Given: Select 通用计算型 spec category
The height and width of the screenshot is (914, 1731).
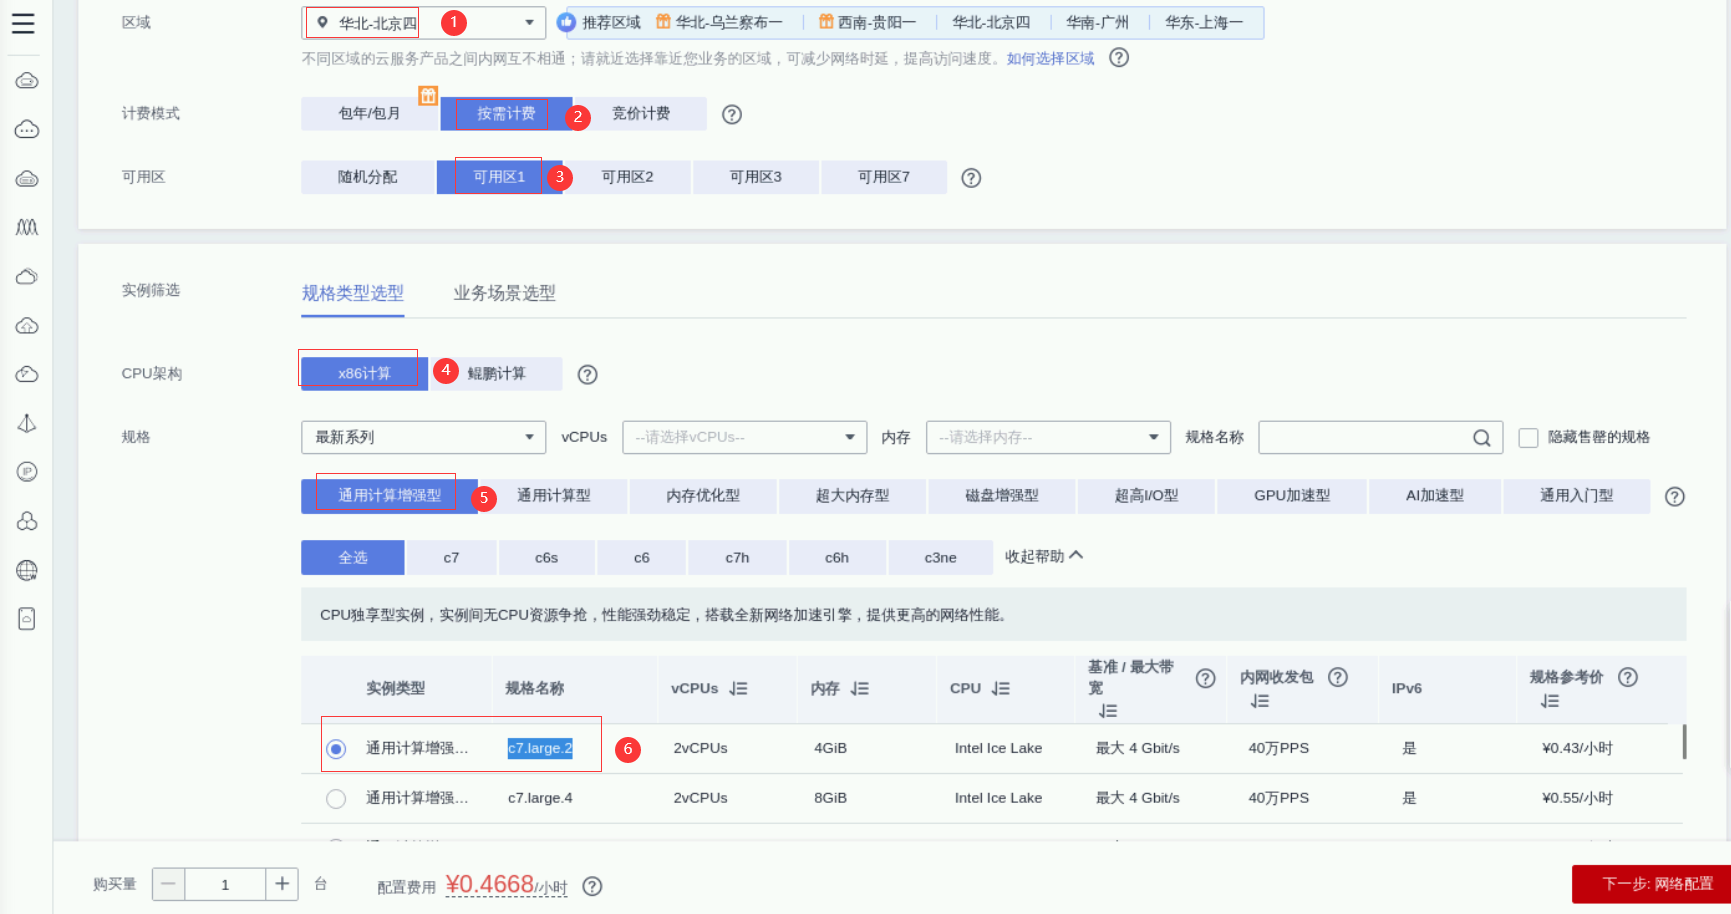Looking at the screenshot, I should pyautogui.click(x=554, y=496).
